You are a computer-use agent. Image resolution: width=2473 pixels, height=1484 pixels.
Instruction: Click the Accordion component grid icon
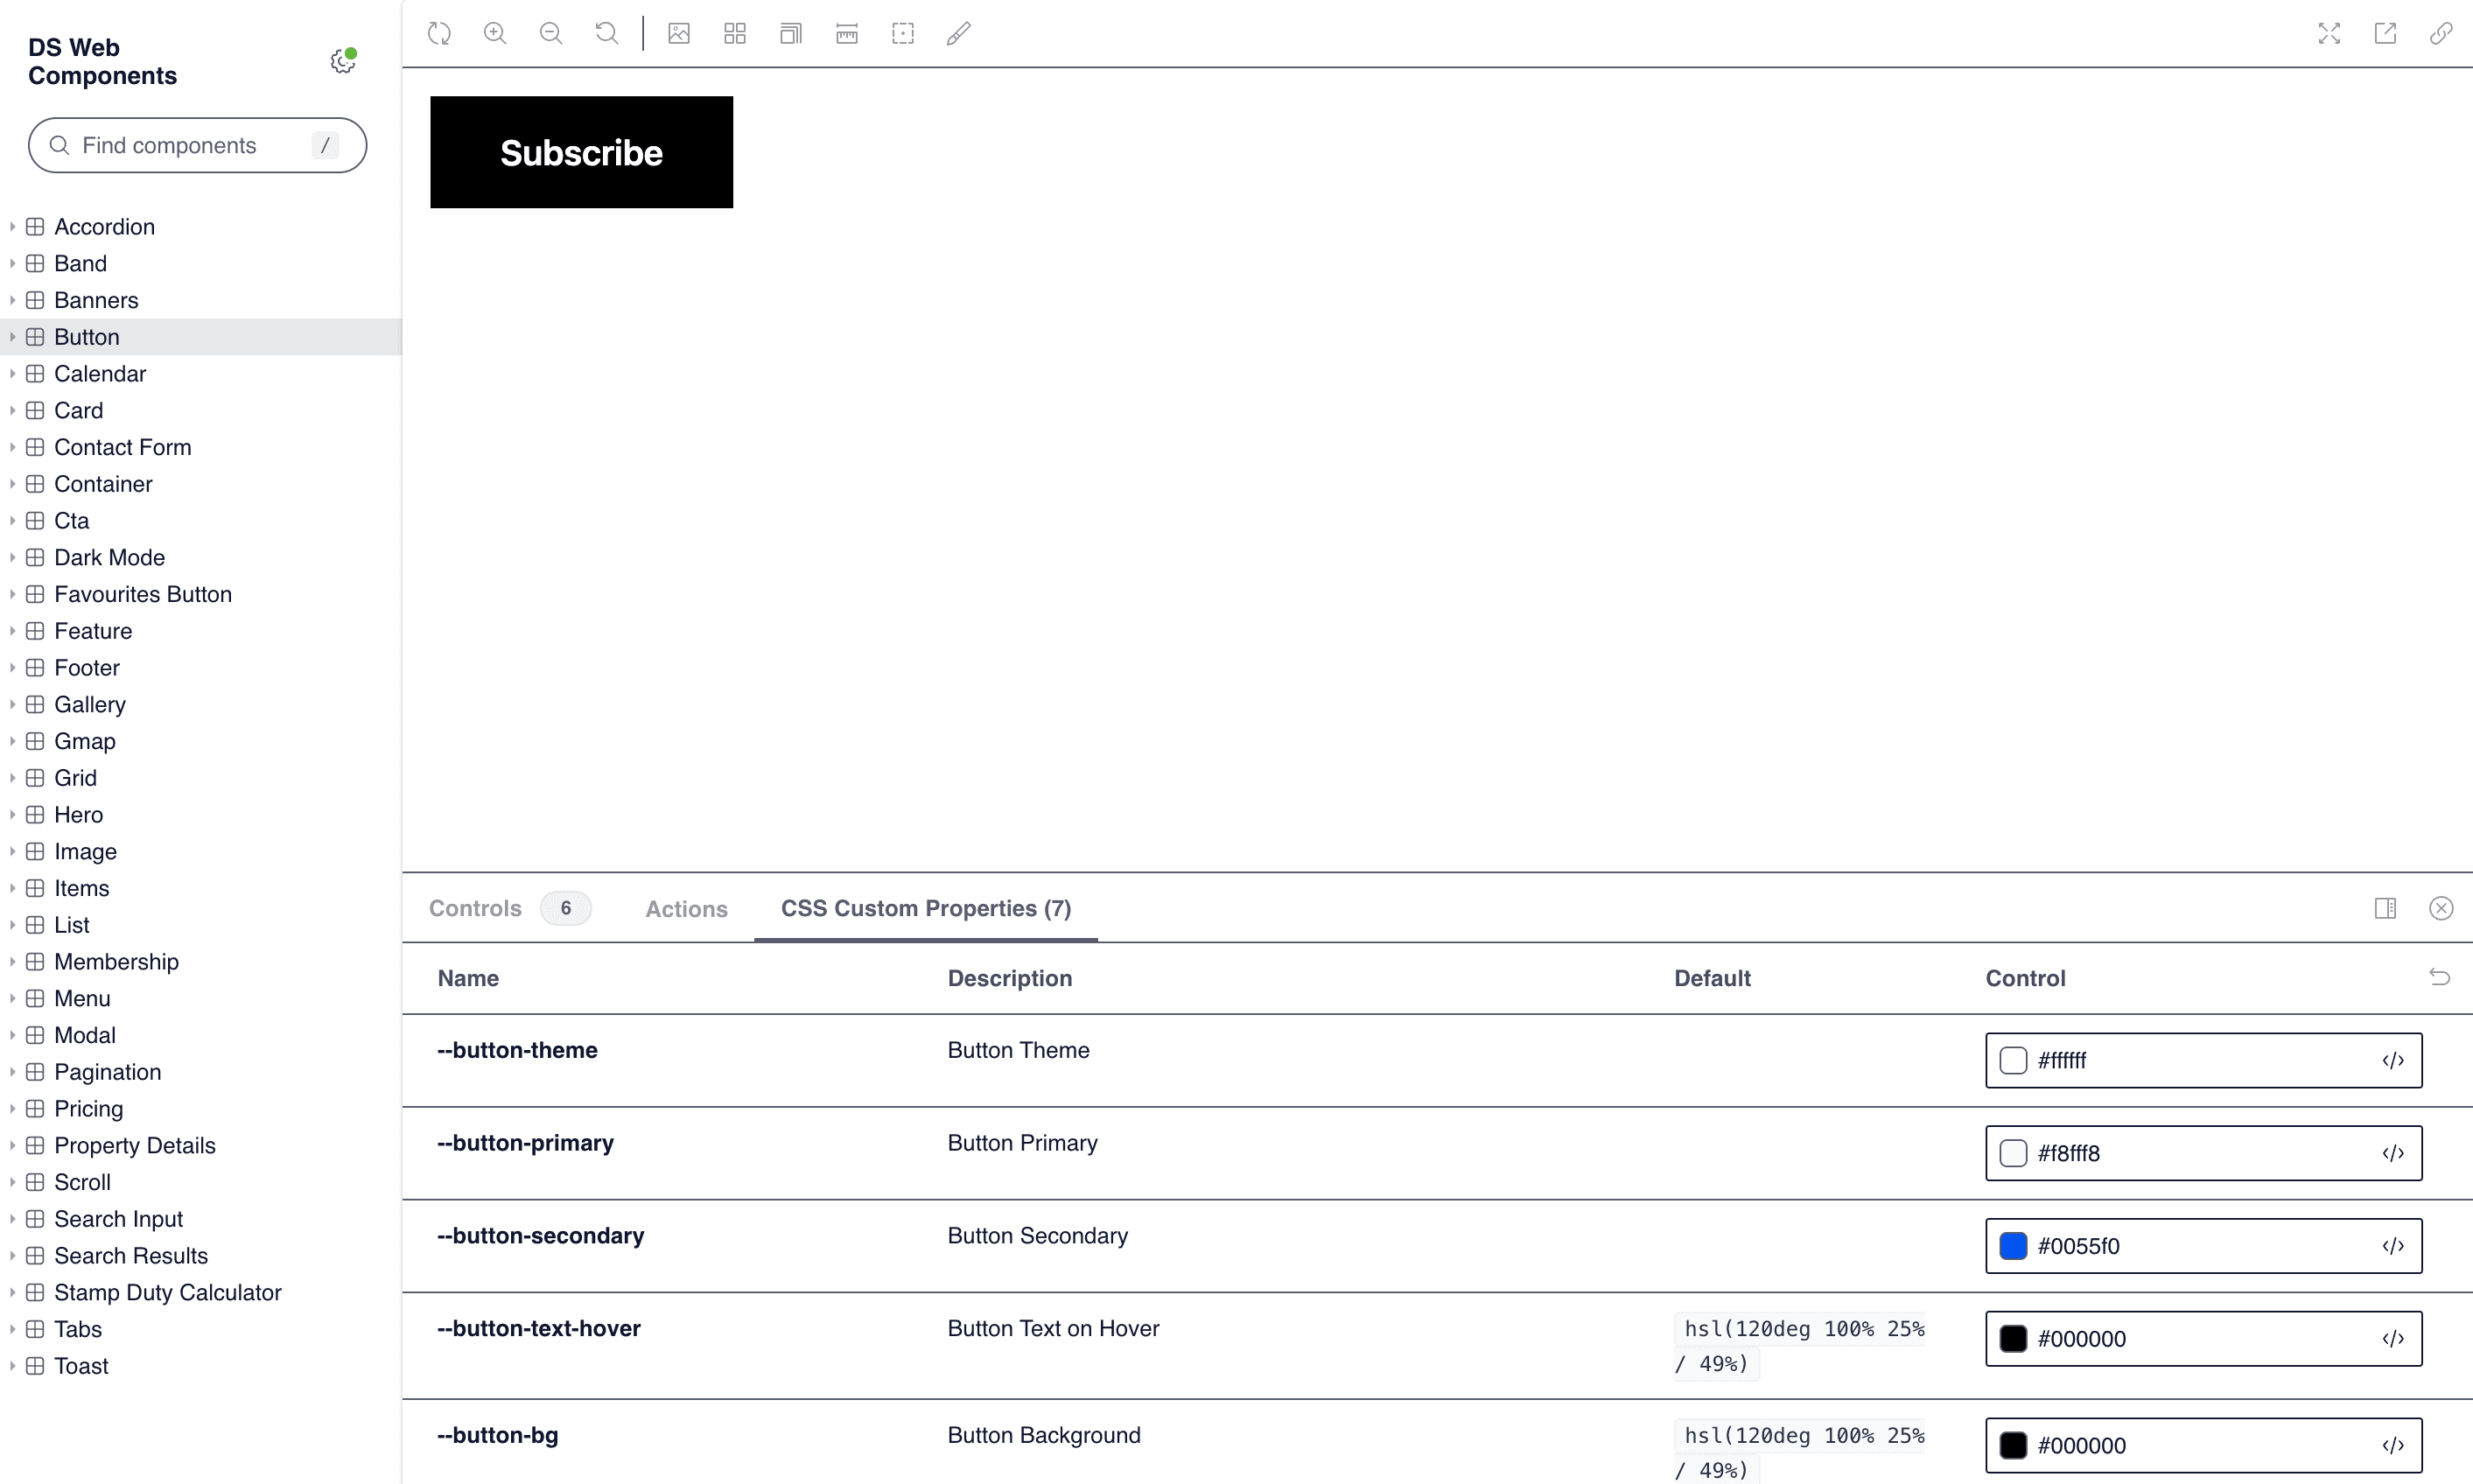[x=35, y=227]
